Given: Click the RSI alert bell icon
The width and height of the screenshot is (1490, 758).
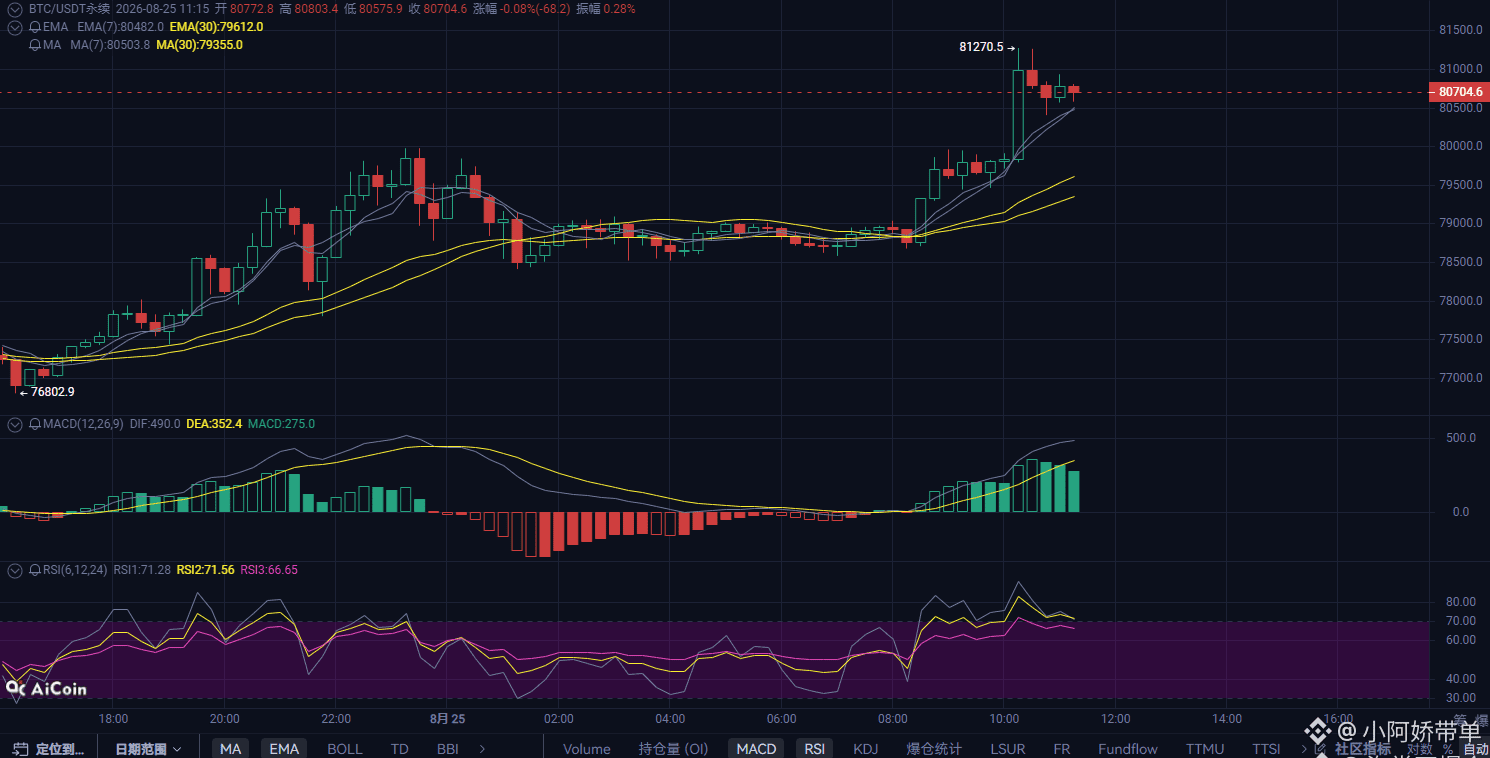Looking at the screenshot, I should click(x=36, y=570).
